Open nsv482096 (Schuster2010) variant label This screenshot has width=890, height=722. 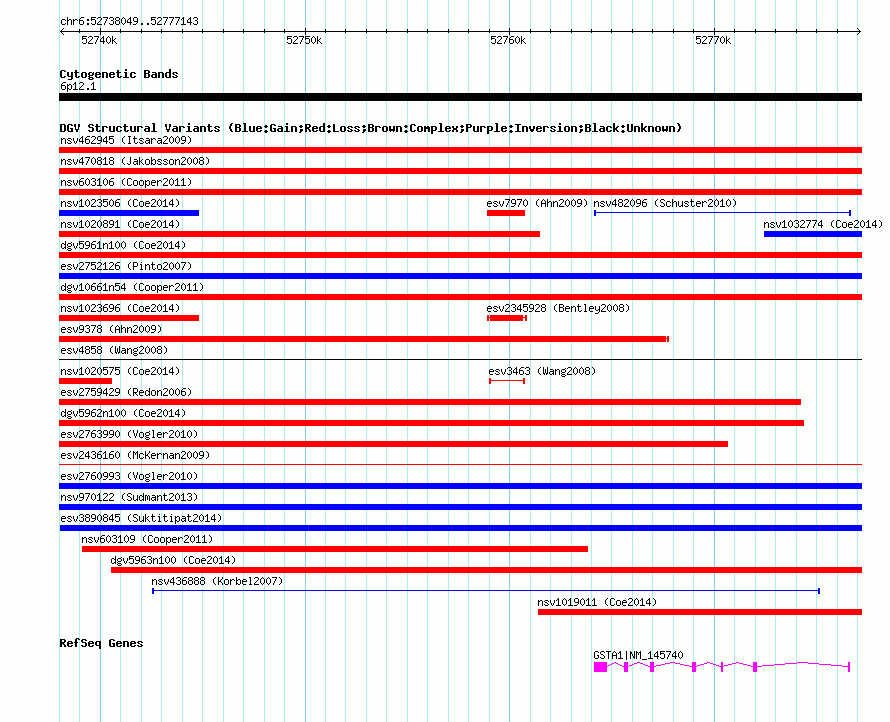click(665, 203)
